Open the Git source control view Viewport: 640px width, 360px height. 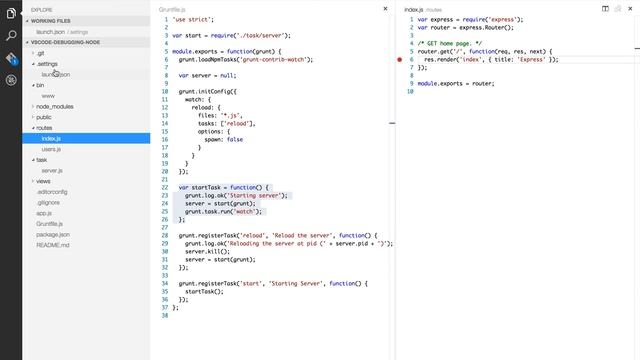tap(11, 58)
